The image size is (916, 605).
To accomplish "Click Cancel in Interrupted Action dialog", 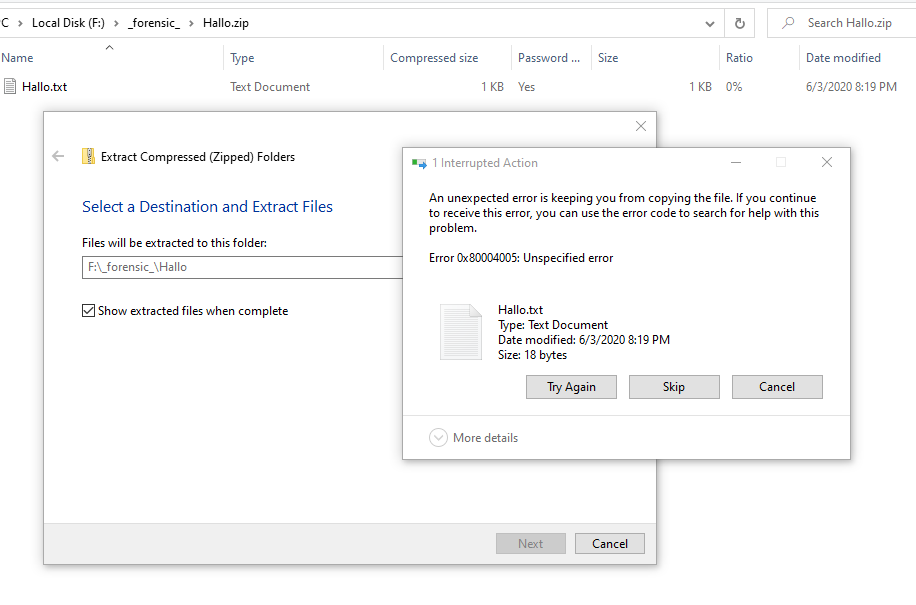I will point(777,387).
